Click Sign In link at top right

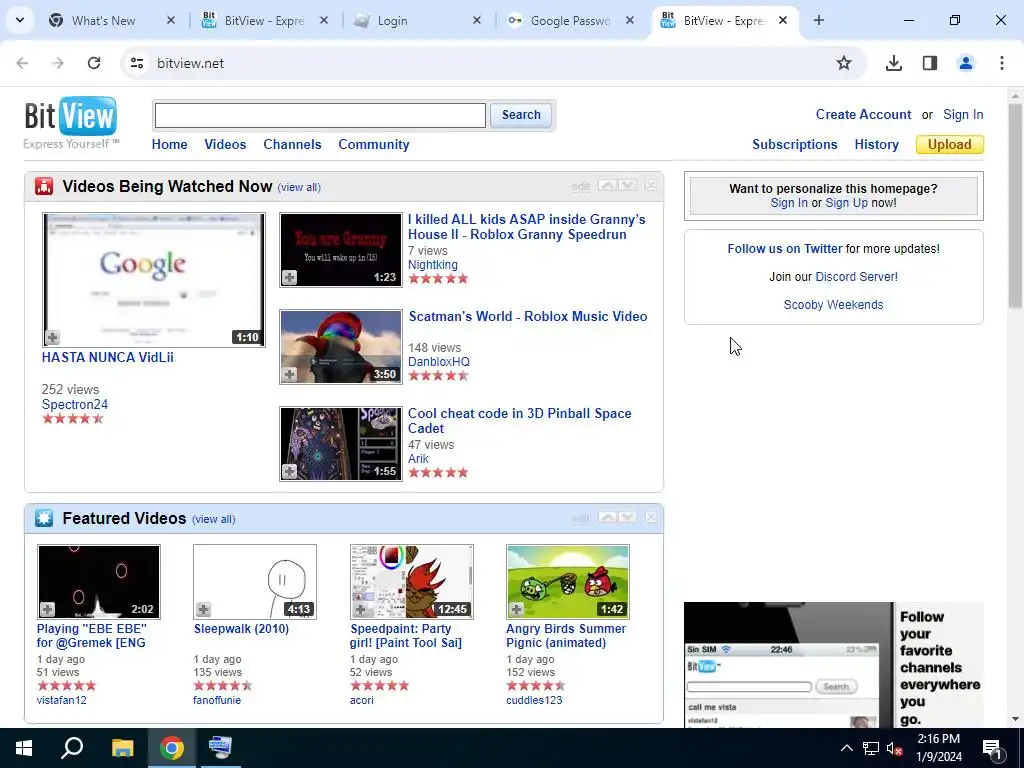(963, 114)
